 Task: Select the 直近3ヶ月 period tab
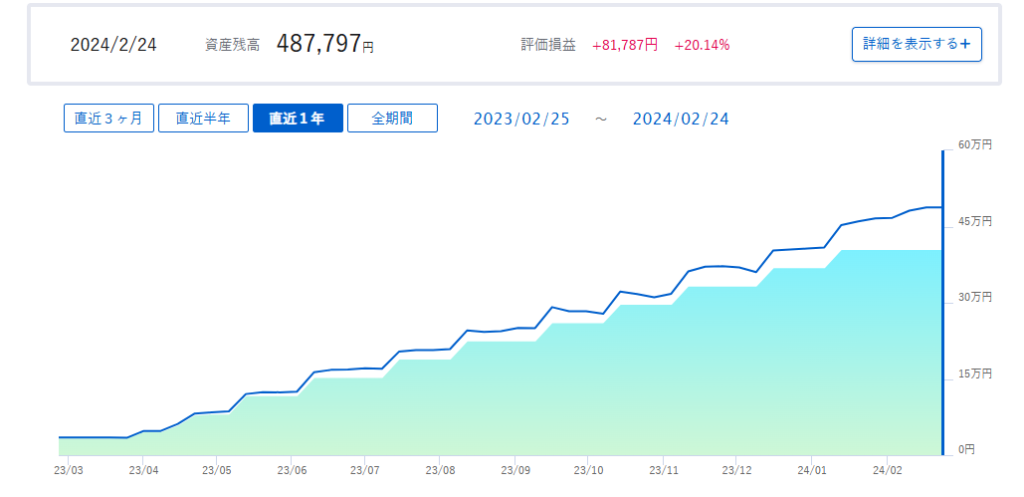109,118
